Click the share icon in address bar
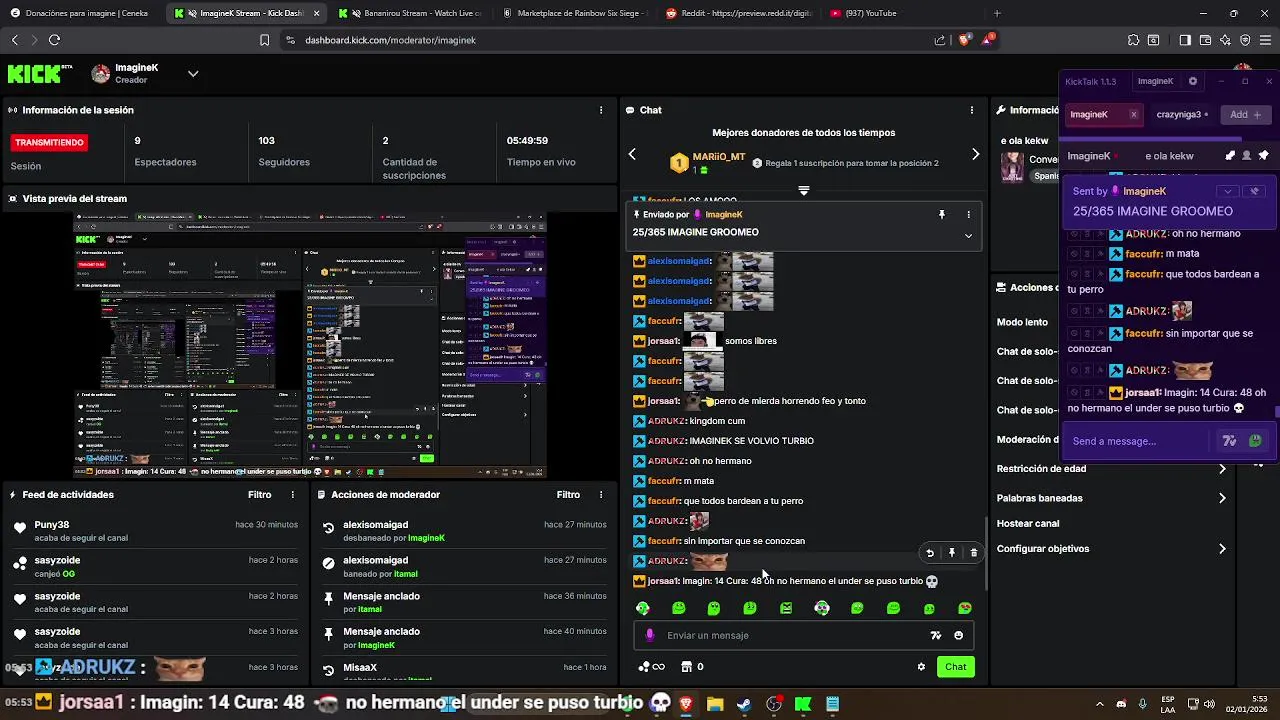Viewport: 1280px width, 720px height. point(940,40)
